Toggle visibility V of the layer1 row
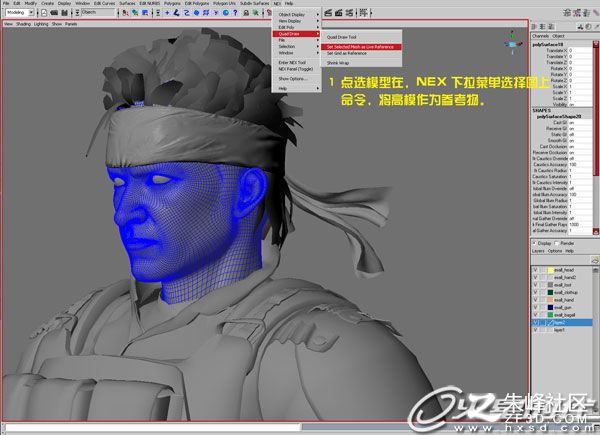The height and width of the screenshot is (435, 600). pyautogui.click(x=535, y=330)
